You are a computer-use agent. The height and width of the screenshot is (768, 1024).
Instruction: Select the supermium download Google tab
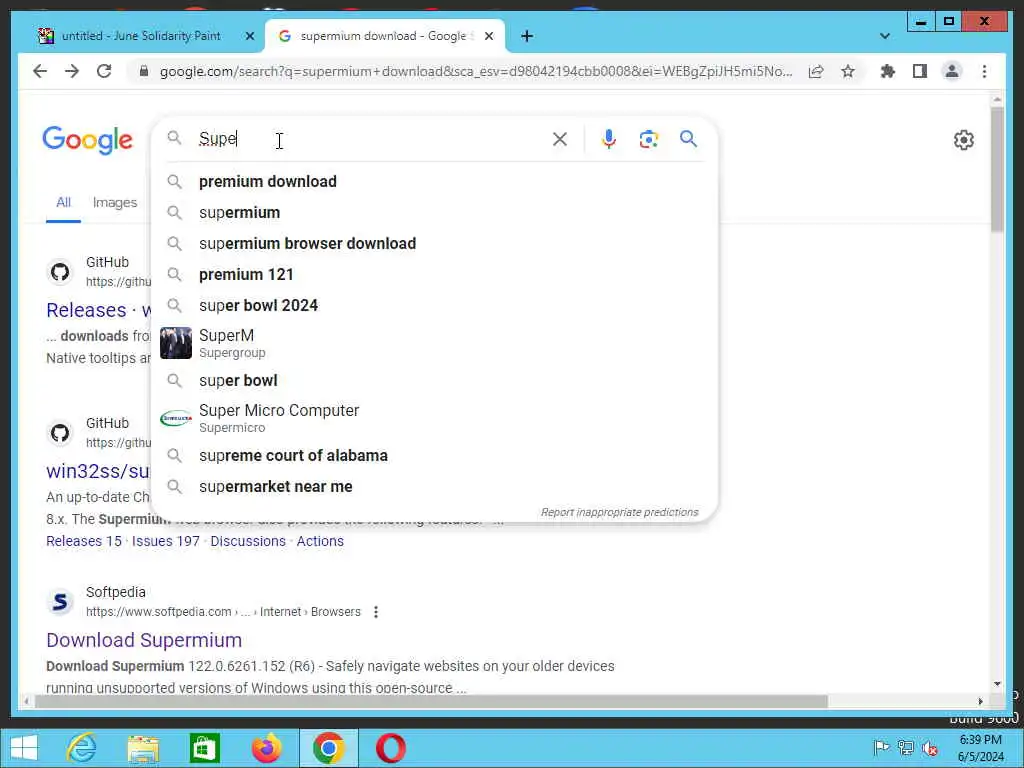[x=384, y=36]
